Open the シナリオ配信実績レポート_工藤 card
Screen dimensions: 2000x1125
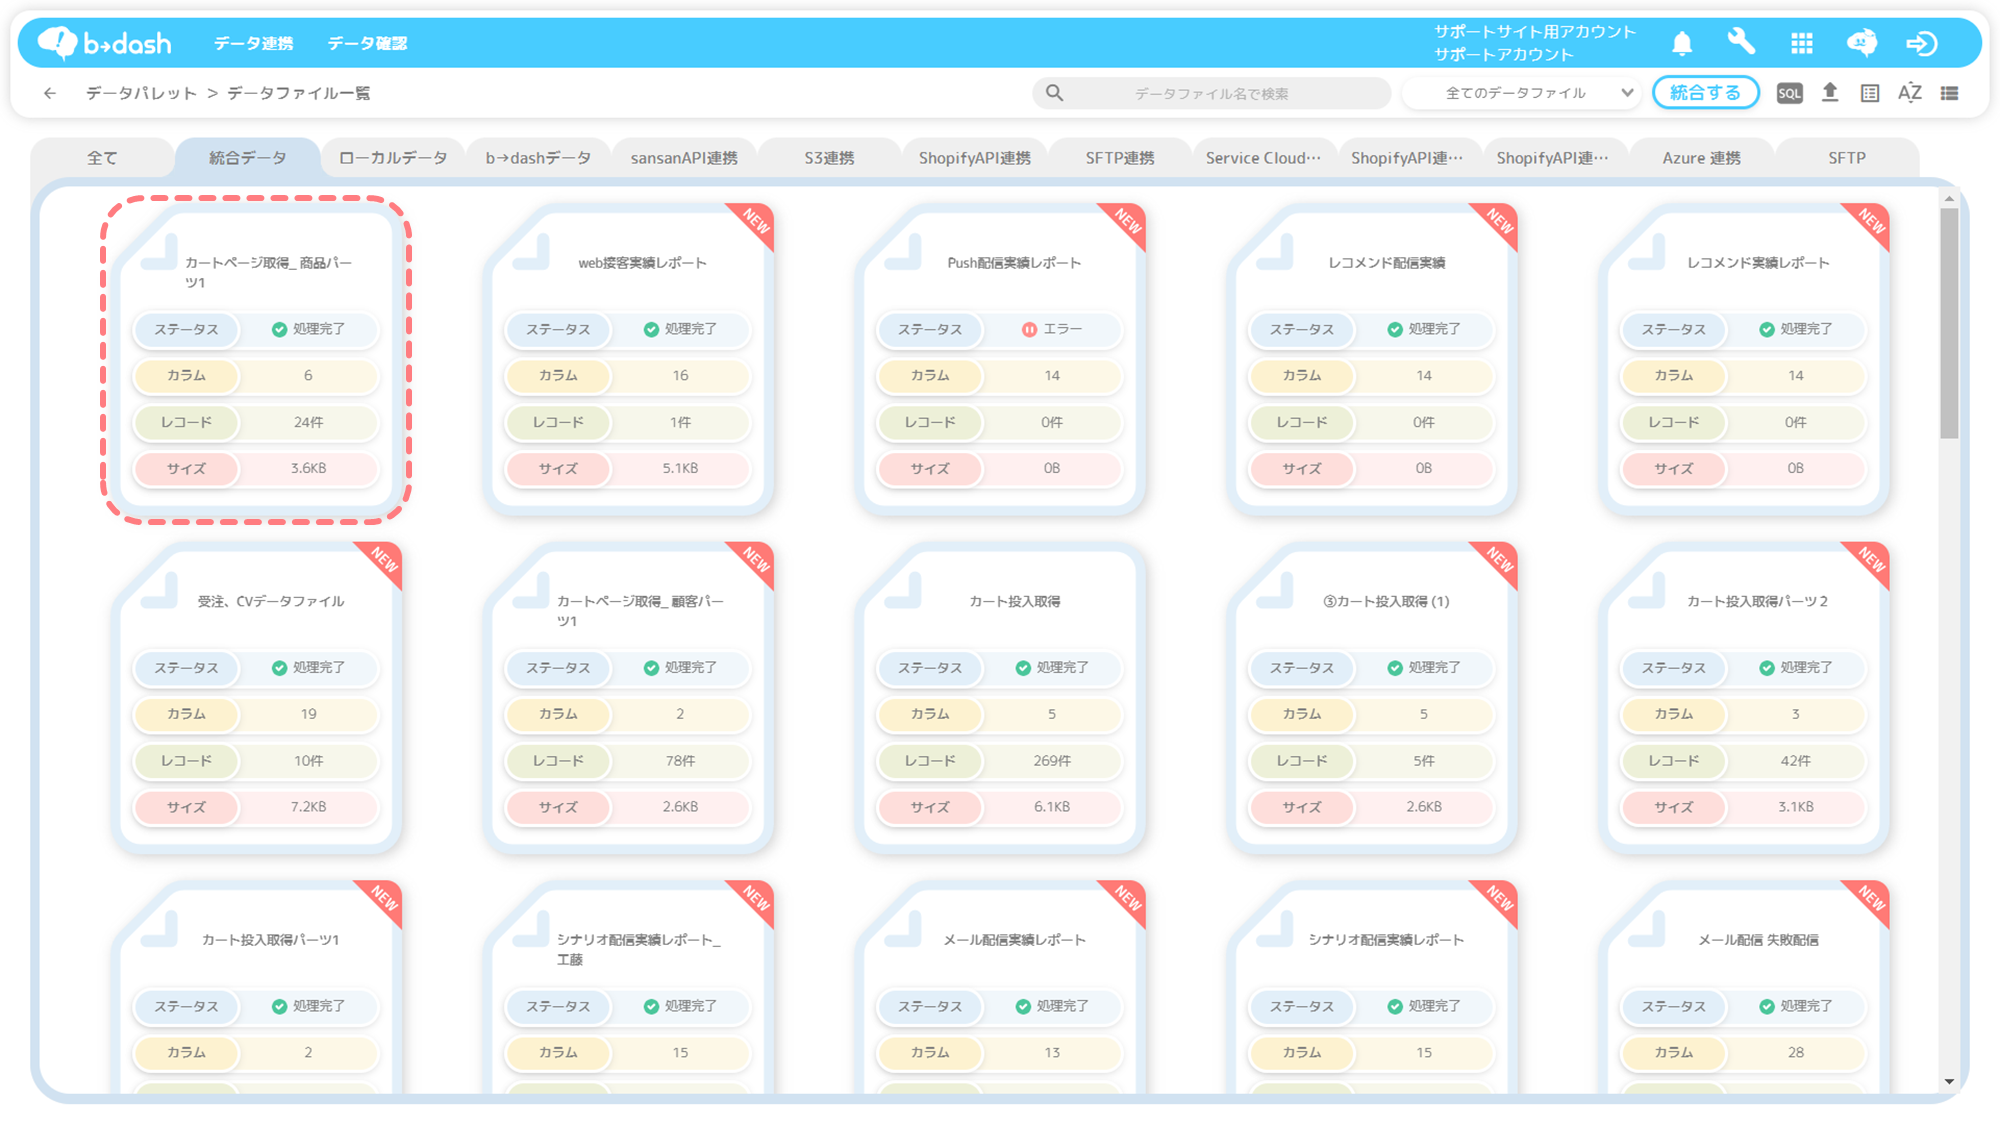click(x=628, y=988)
